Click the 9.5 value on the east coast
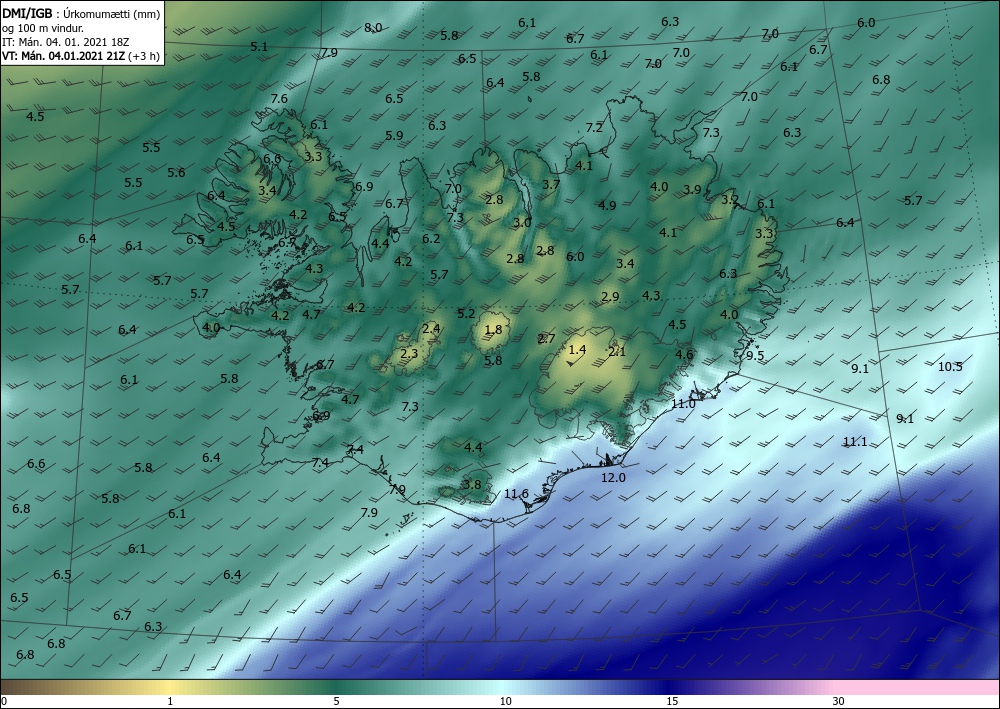 (755, 356)
